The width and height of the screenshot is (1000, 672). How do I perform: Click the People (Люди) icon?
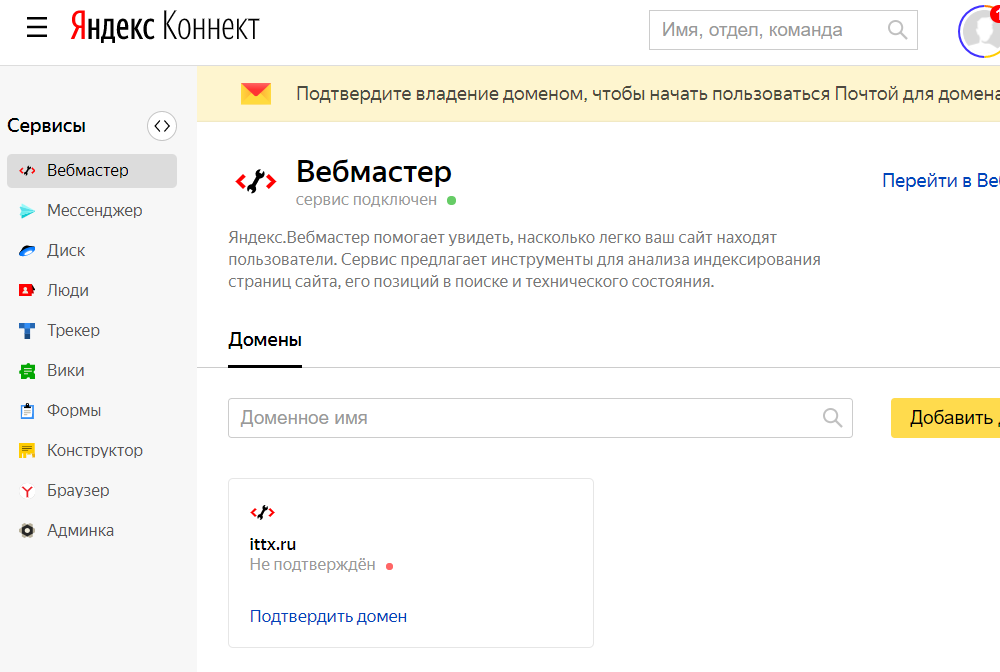pyautogui.click(x=28, y=291)
